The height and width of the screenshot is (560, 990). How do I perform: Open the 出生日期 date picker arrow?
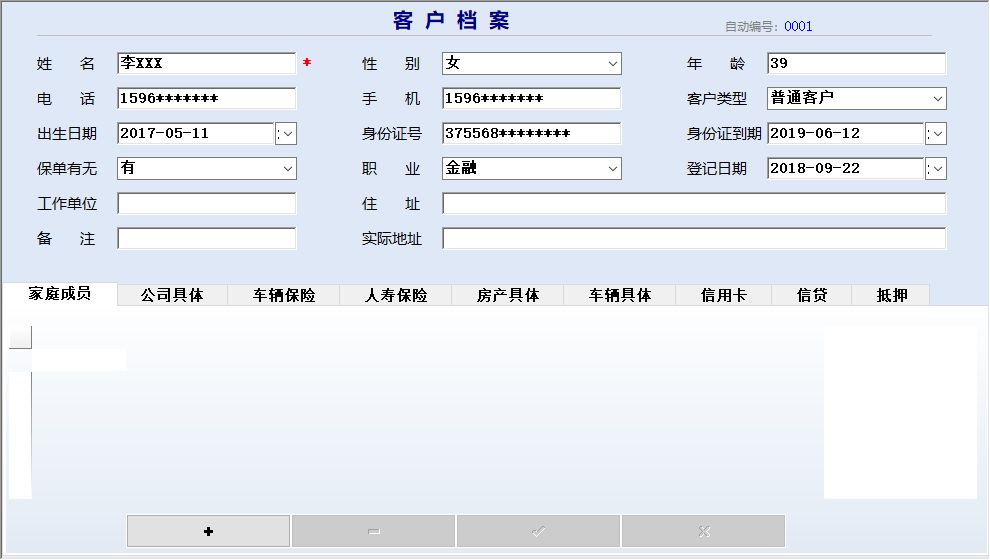pos(286,134)
